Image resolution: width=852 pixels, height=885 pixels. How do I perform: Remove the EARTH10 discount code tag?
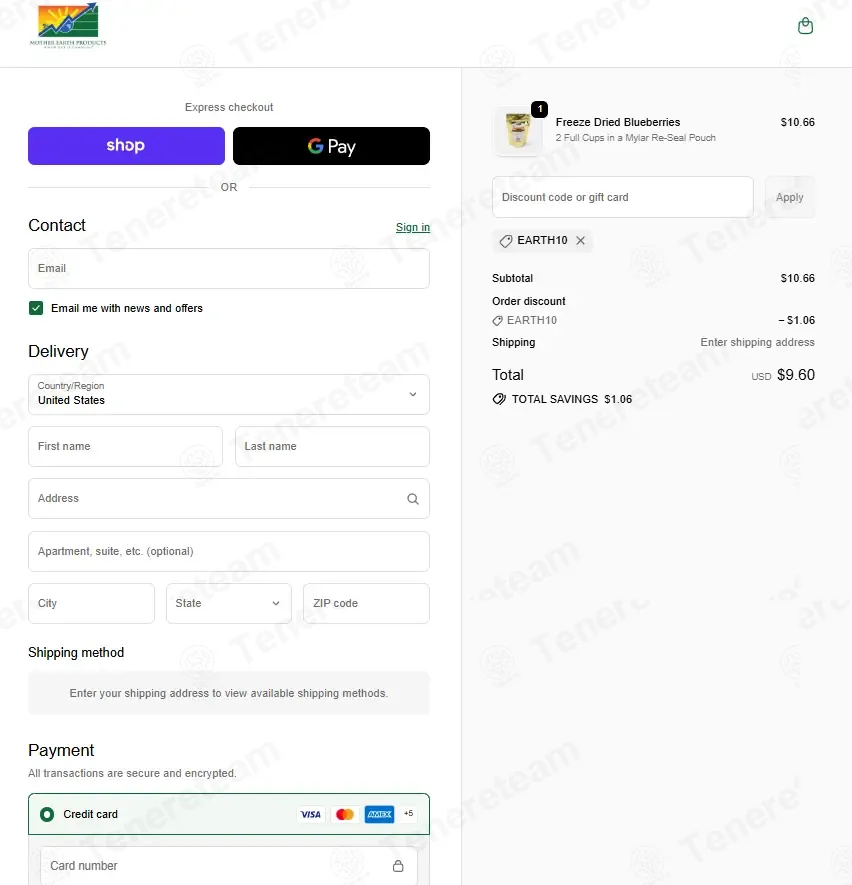point(580,240)
